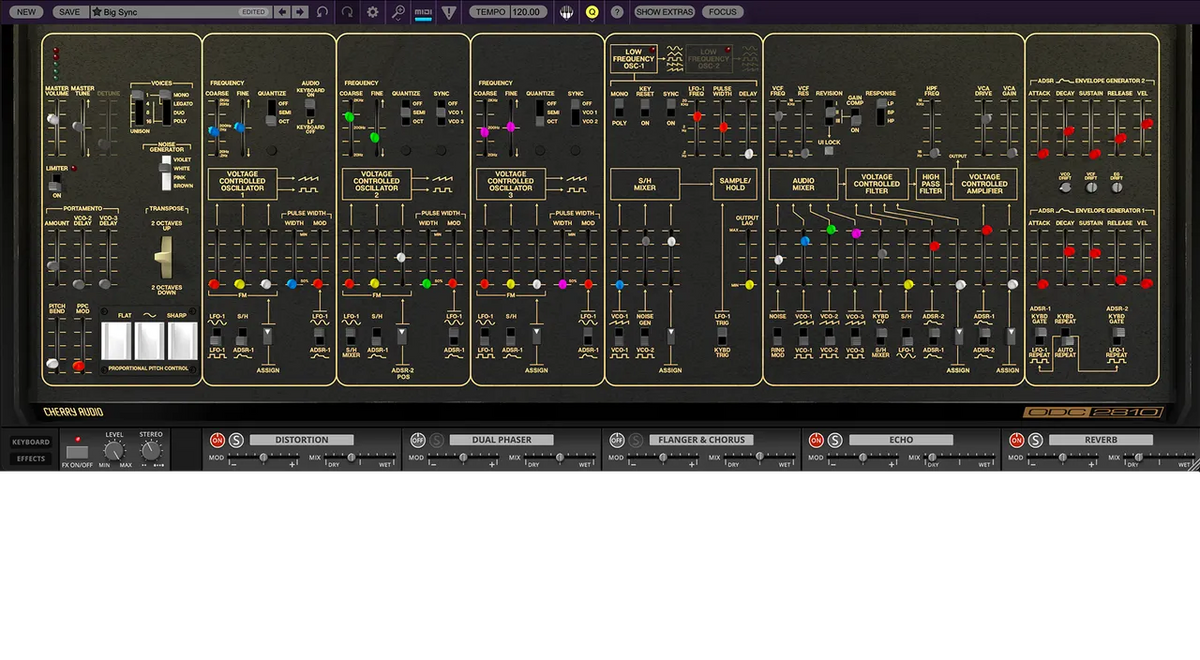
Task: Click the Master Volume slider knob
Action: [52, 120]
